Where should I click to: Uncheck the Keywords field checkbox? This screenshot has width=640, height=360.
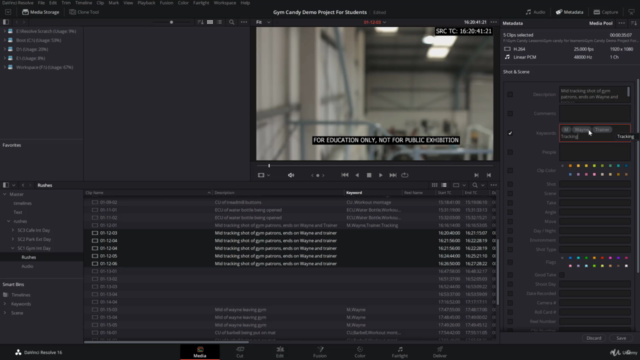[510, 133]
